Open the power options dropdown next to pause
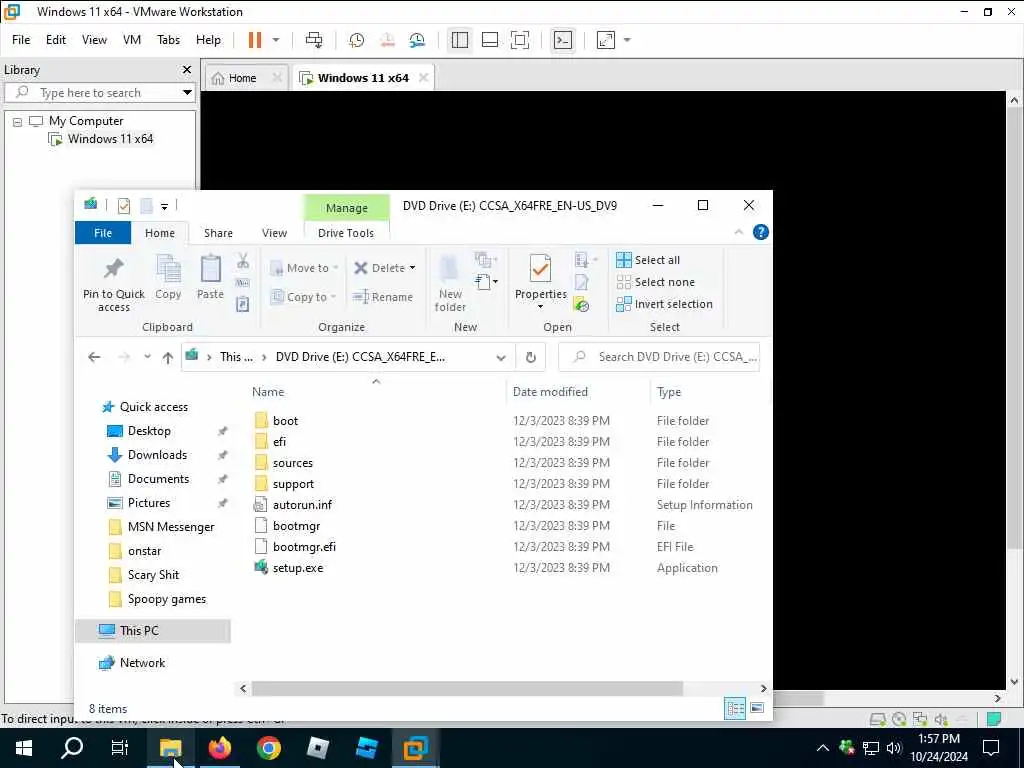The width and height of the screenshot is (1024, 768). 276,40
